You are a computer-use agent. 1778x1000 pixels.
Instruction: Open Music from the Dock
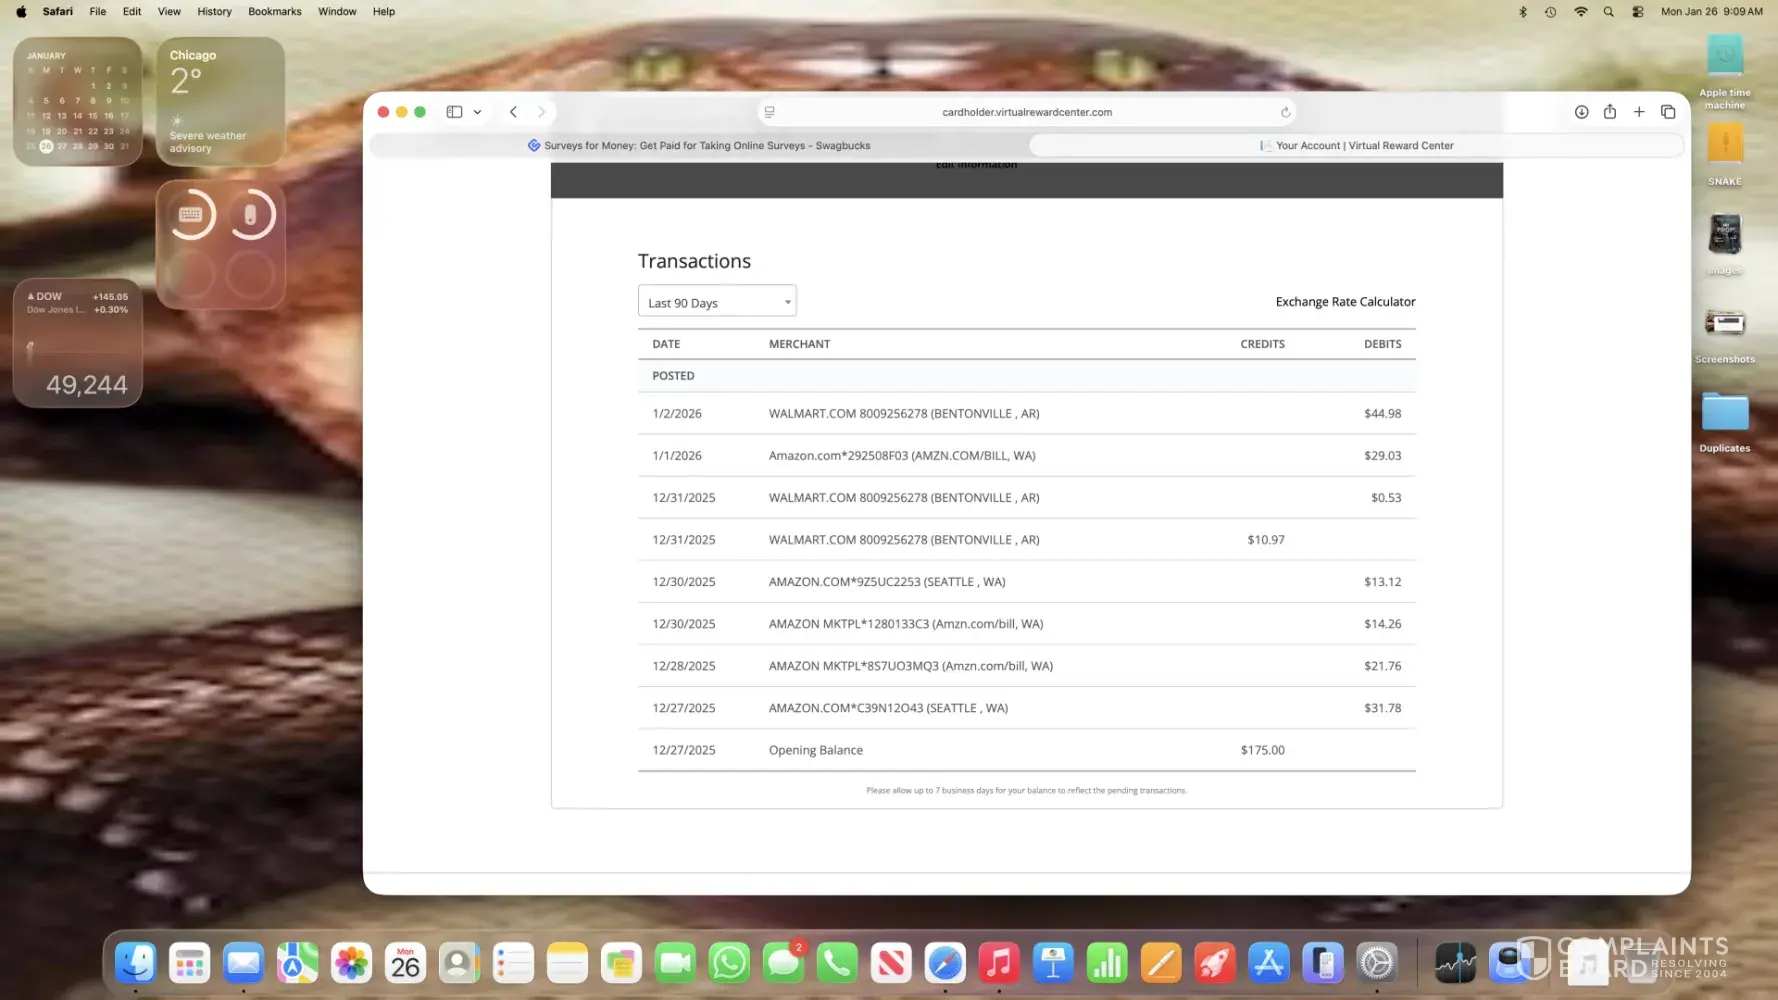click(x=999, y=963)
